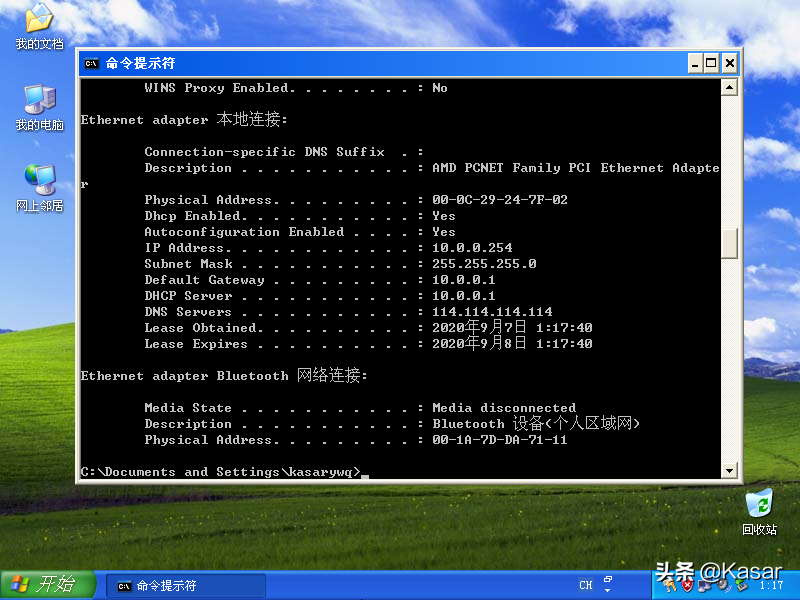The image size is (800, 600).
Task: Click the AMD PCNET Family description text
Action: point(576,167)
